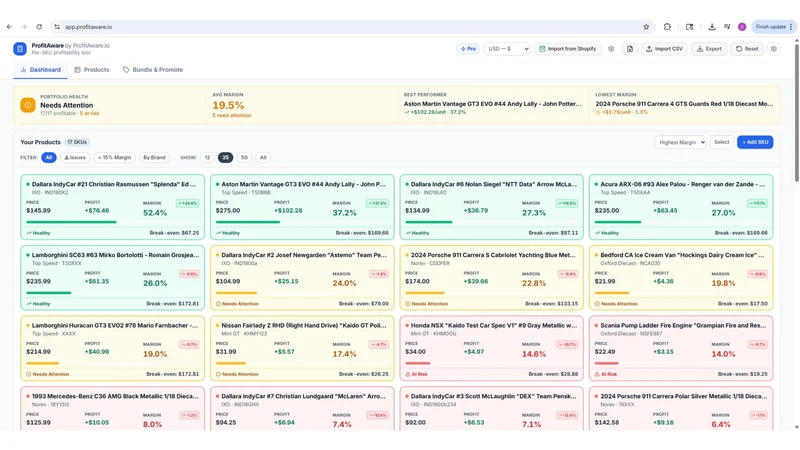The width and height of the screenshot is (800, 450).
Task: Click the document icon left of Import CSV
Action: (630, 49)
